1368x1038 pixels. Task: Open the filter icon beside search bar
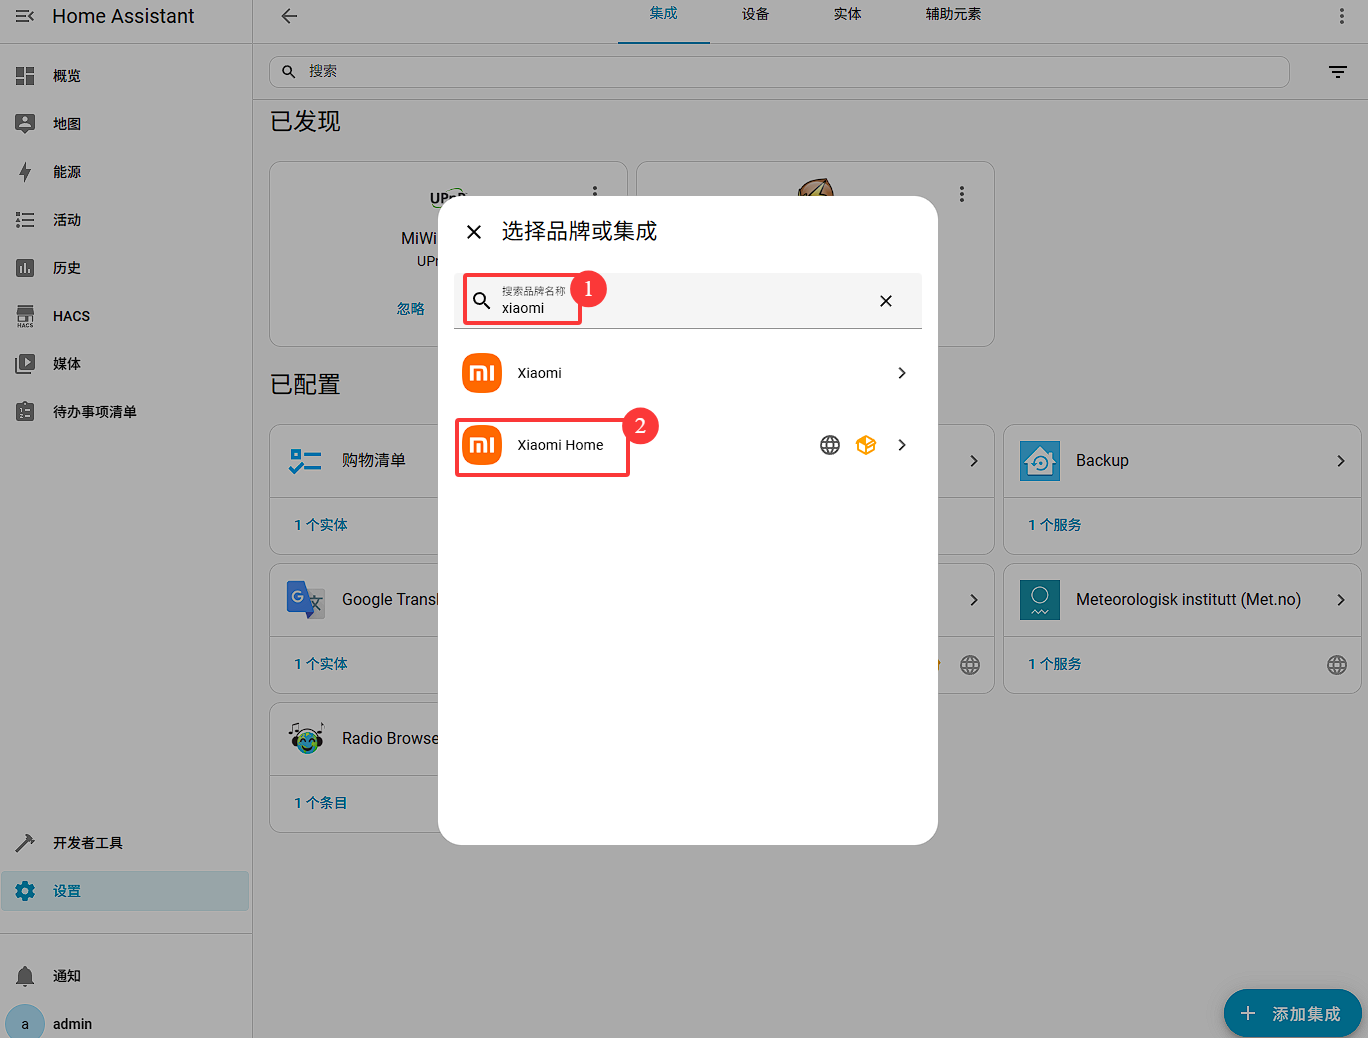pyautogui.click(x=1337, y=72)
